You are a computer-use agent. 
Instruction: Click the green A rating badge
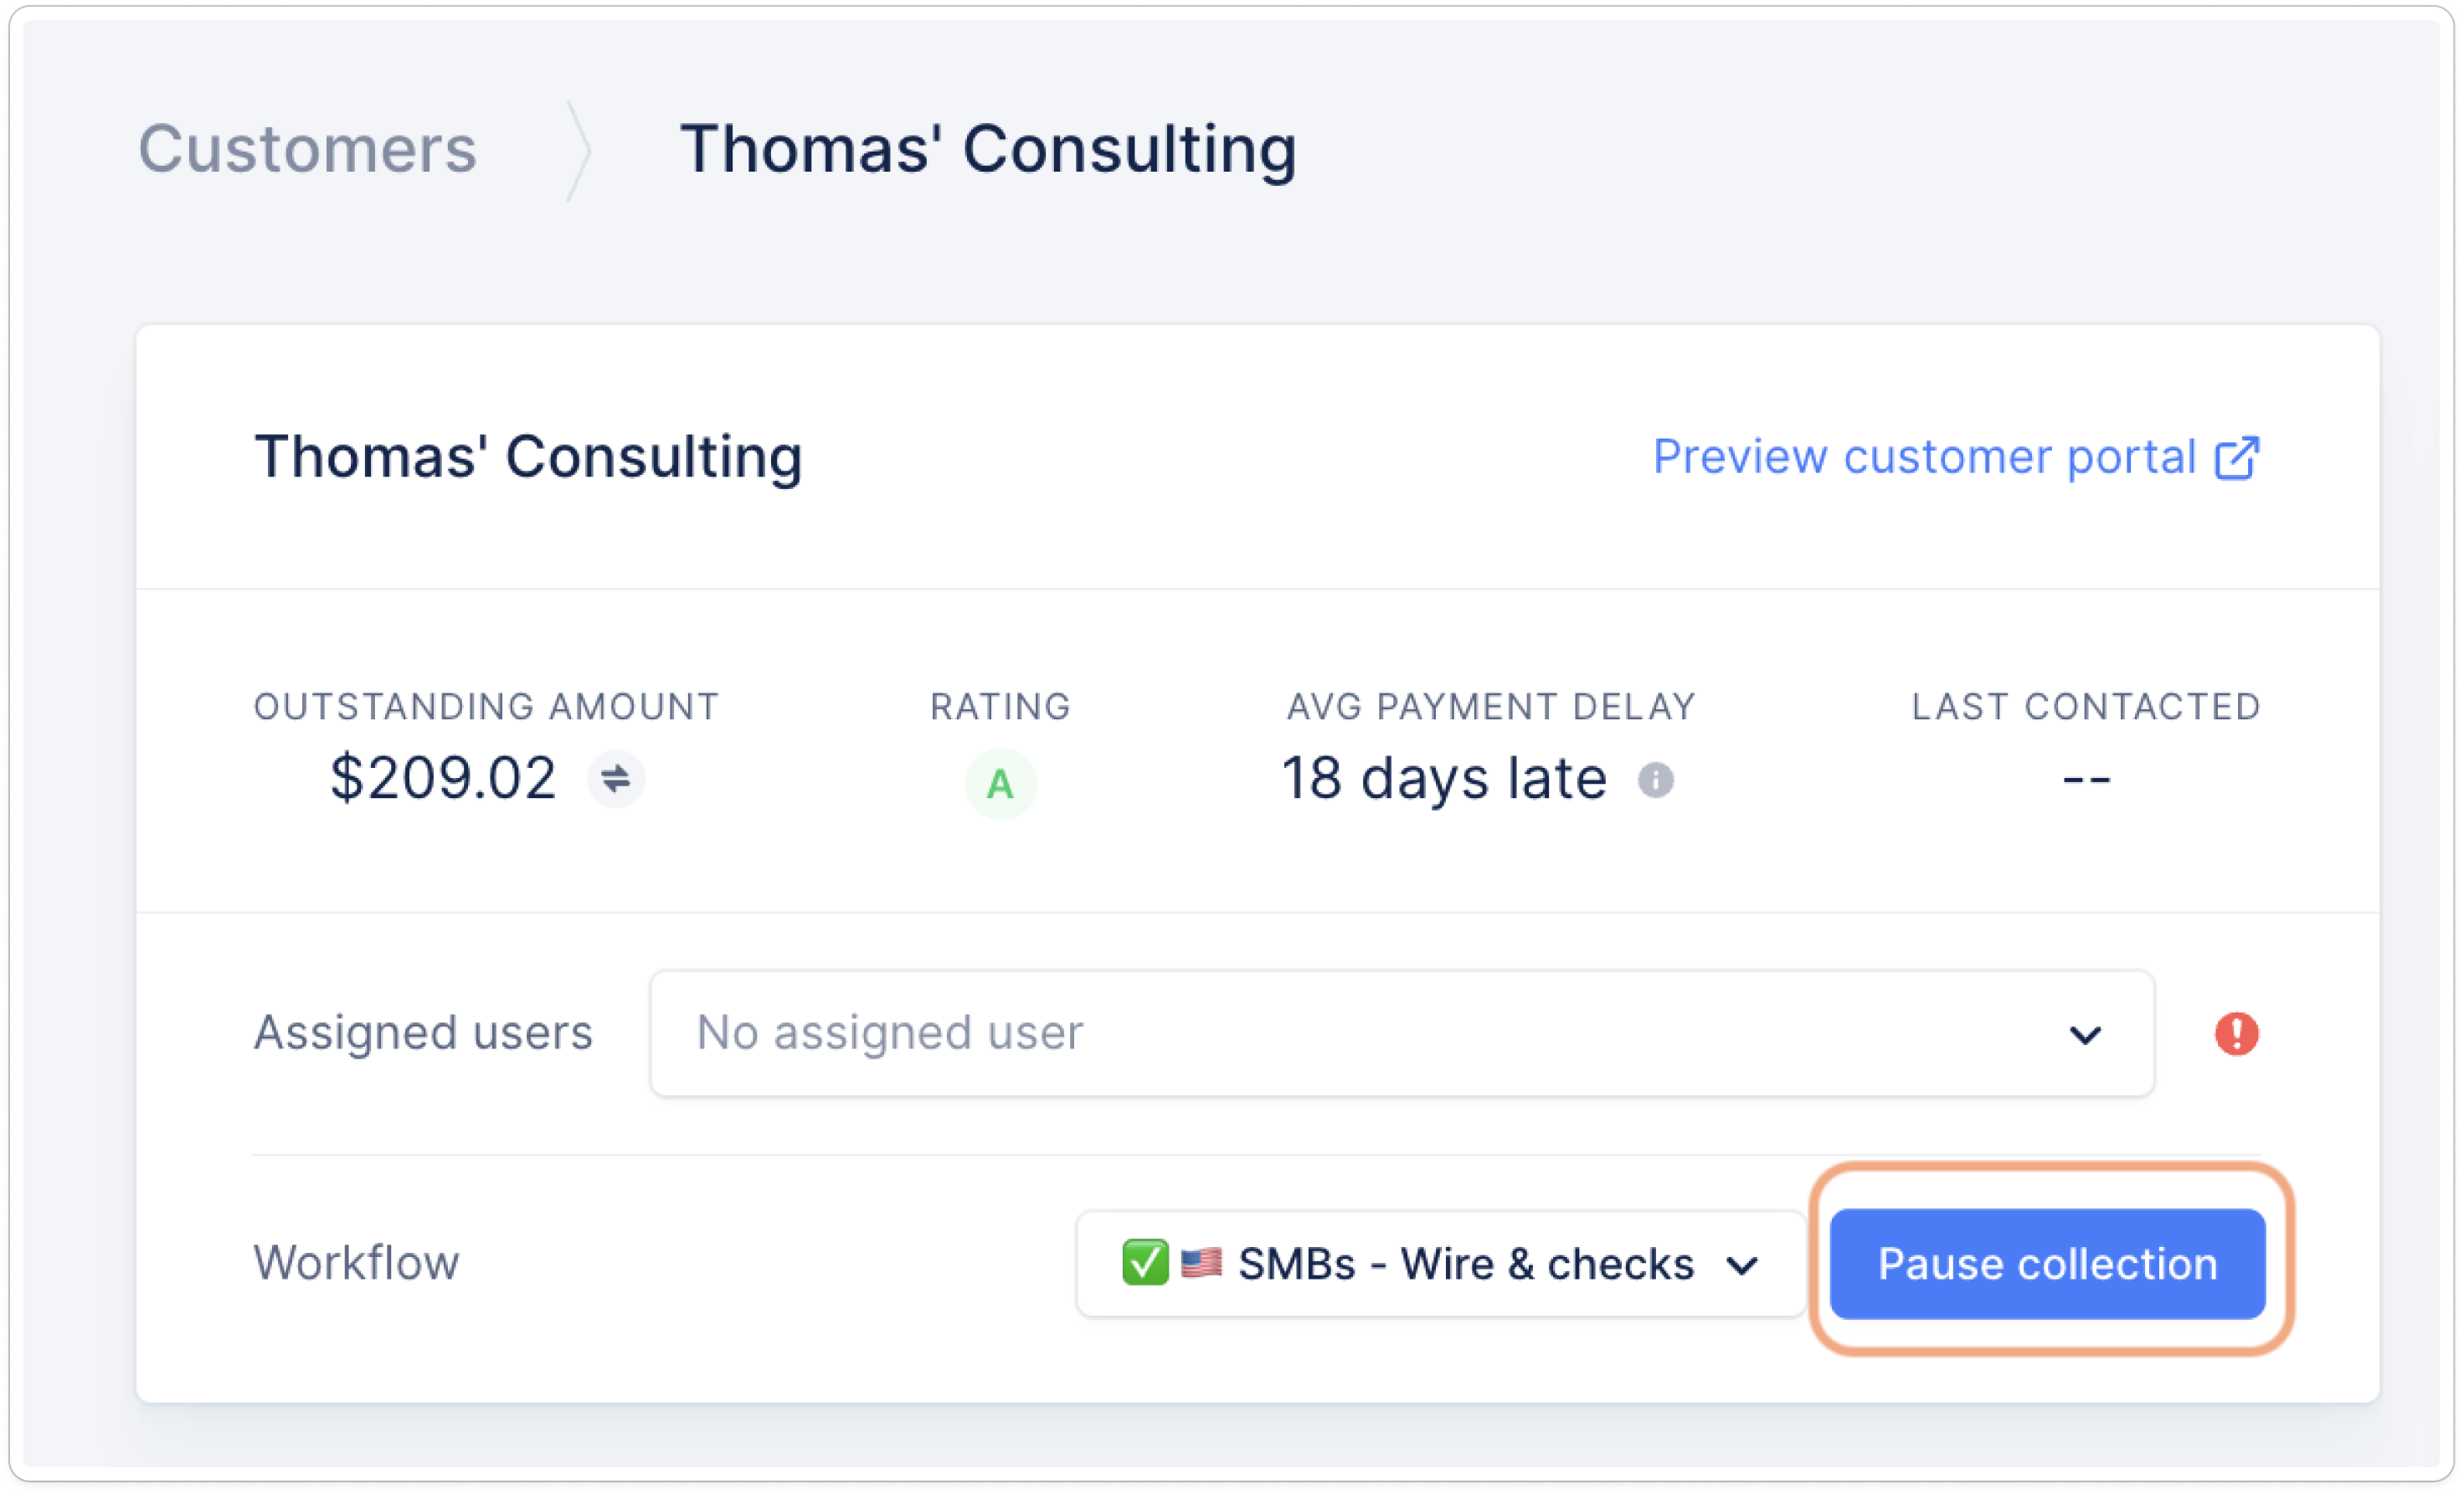pyautogui.click(x=1000, y=784)
